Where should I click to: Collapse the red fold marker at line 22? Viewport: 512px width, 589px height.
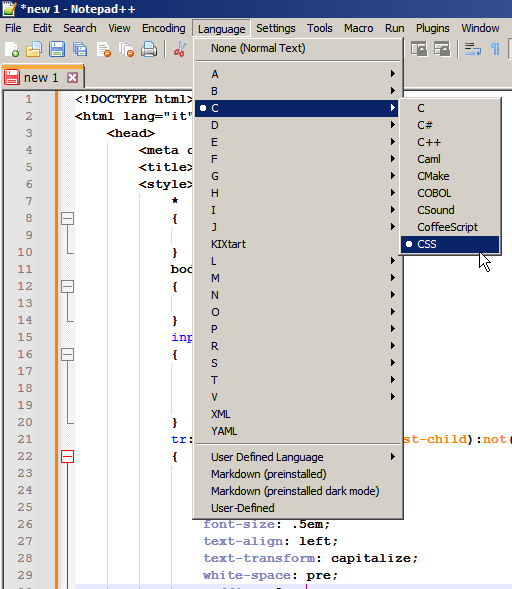click(67, 457)
